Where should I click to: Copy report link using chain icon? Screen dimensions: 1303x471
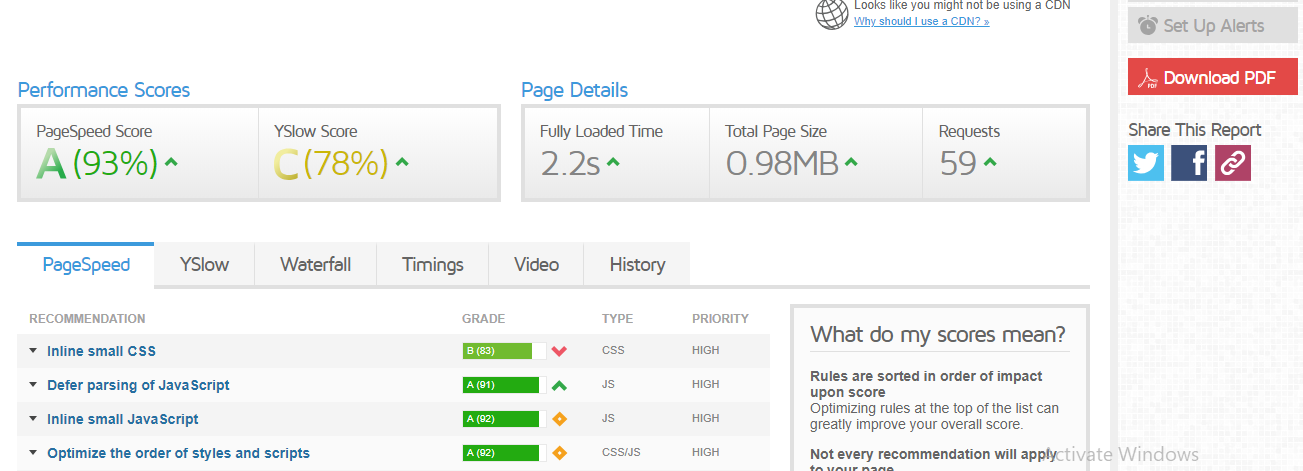pos(1233,163)
